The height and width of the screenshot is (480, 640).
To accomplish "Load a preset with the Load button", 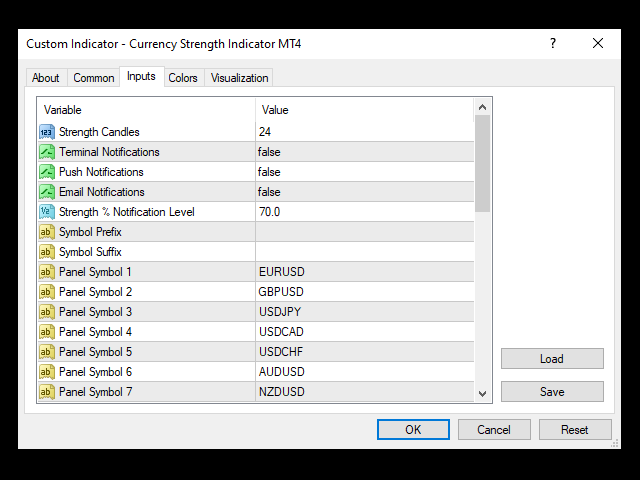I will pyautogui.click(x=552, y=359).
